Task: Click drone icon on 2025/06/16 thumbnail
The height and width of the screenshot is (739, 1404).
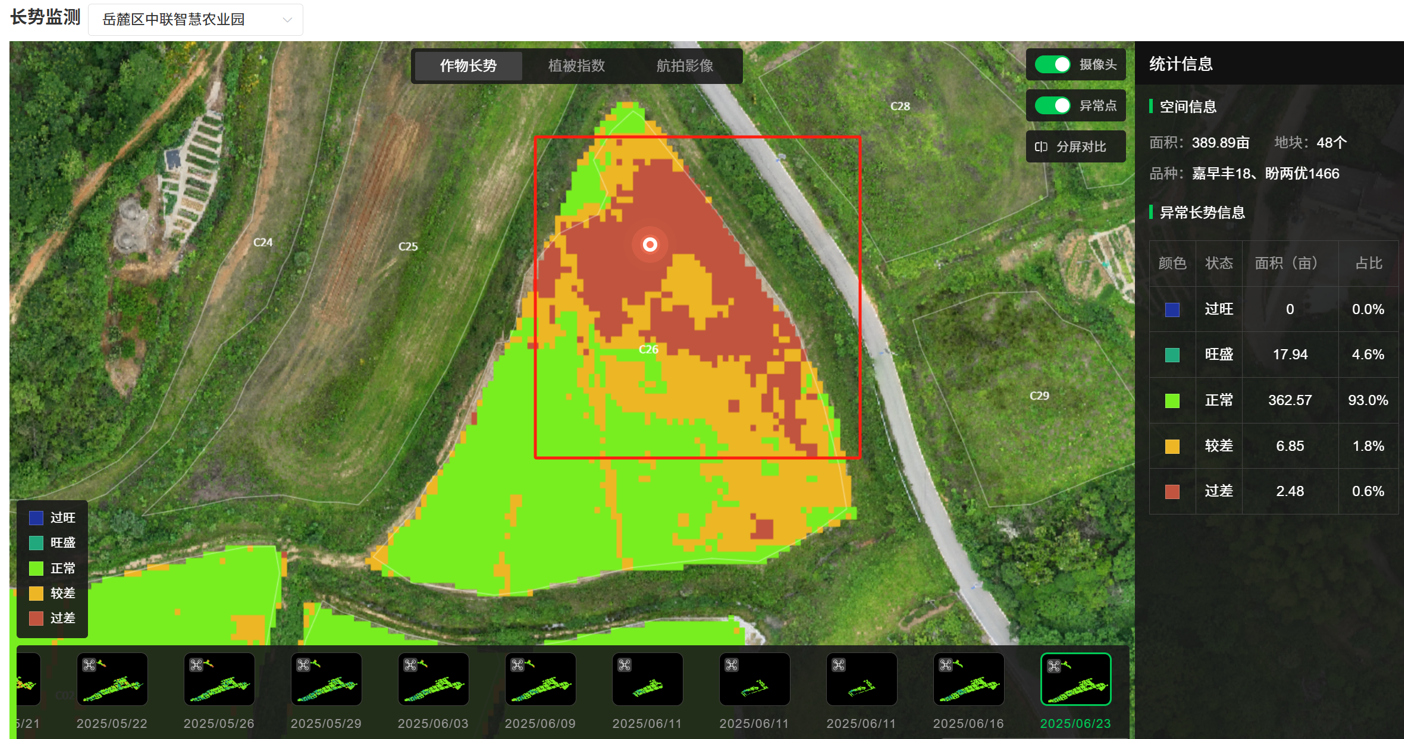Action: 946,665
